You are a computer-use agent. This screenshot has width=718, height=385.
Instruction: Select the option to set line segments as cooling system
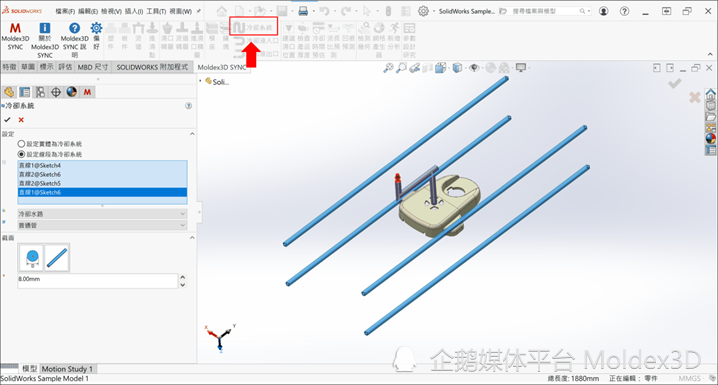pos(49,154)
